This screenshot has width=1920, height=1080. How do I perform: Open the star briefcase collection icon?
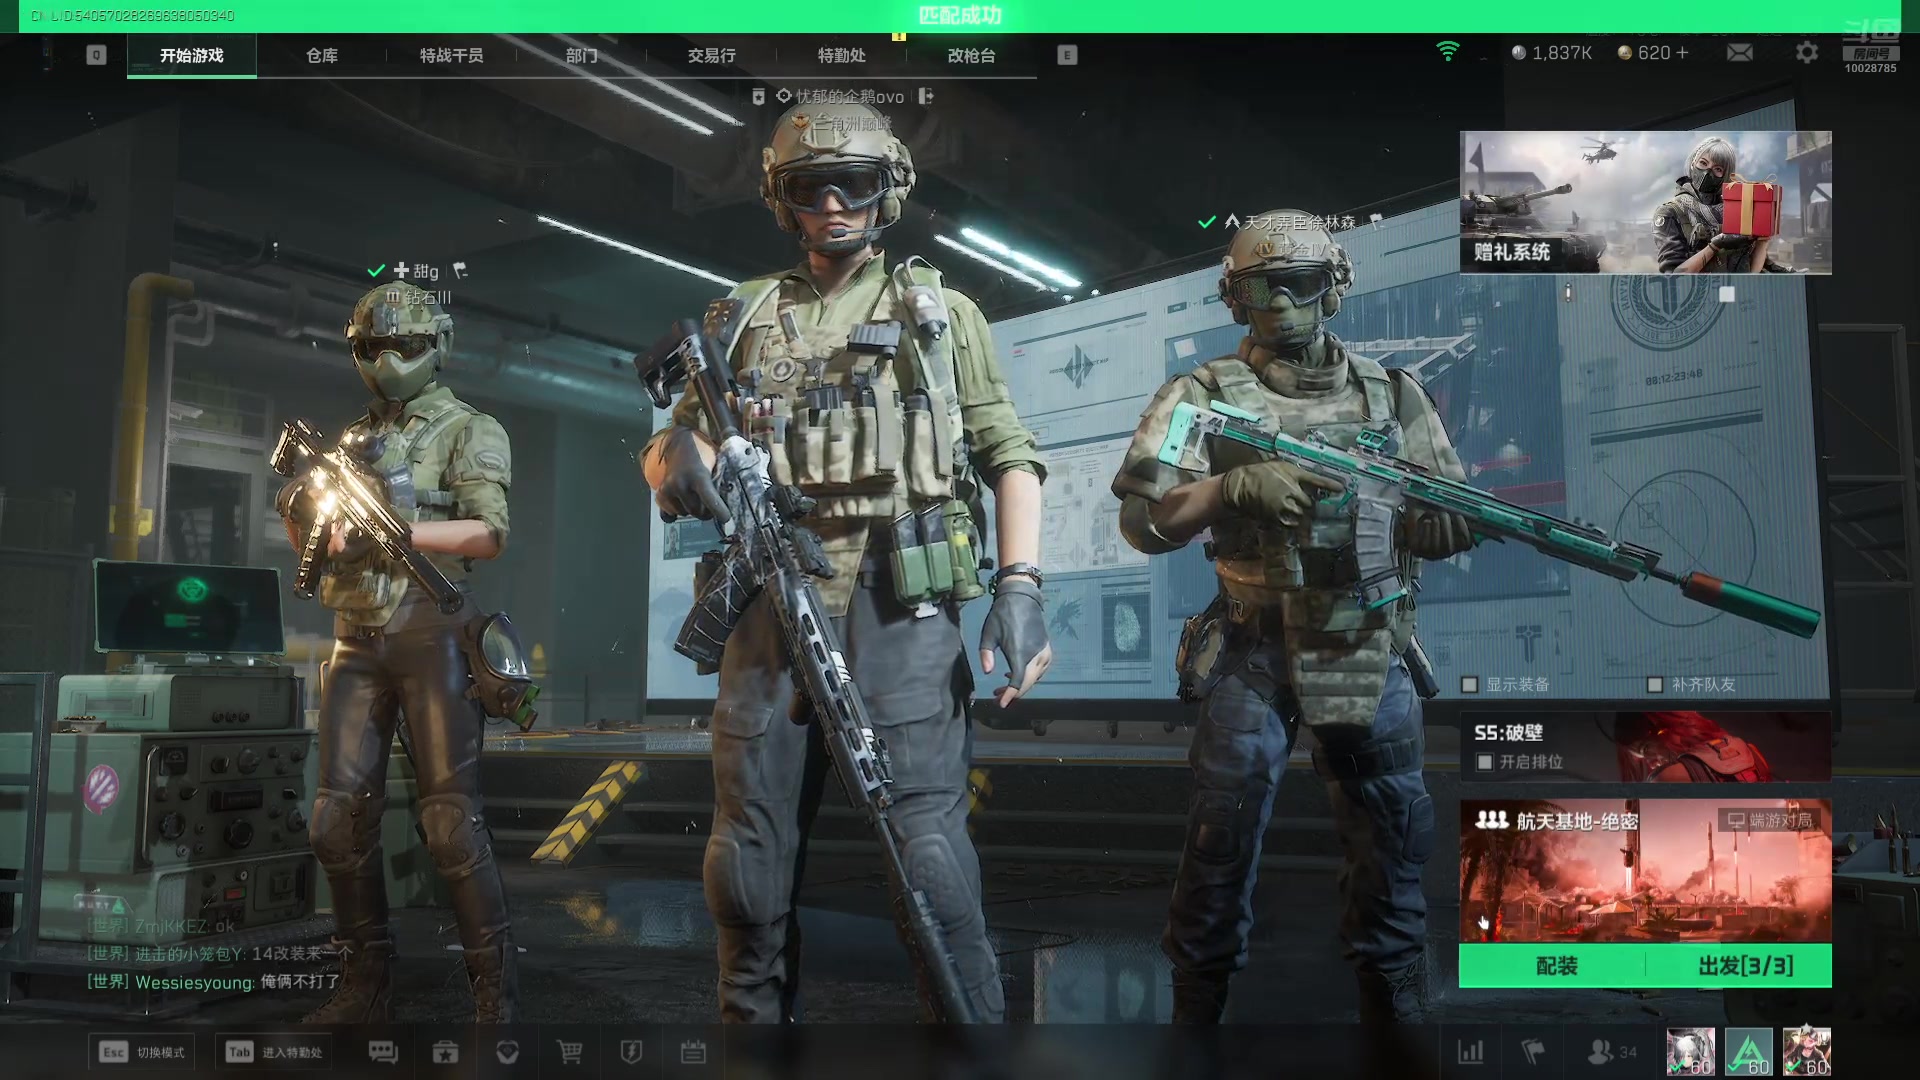pyautogui.click(x=445, y=1052)
